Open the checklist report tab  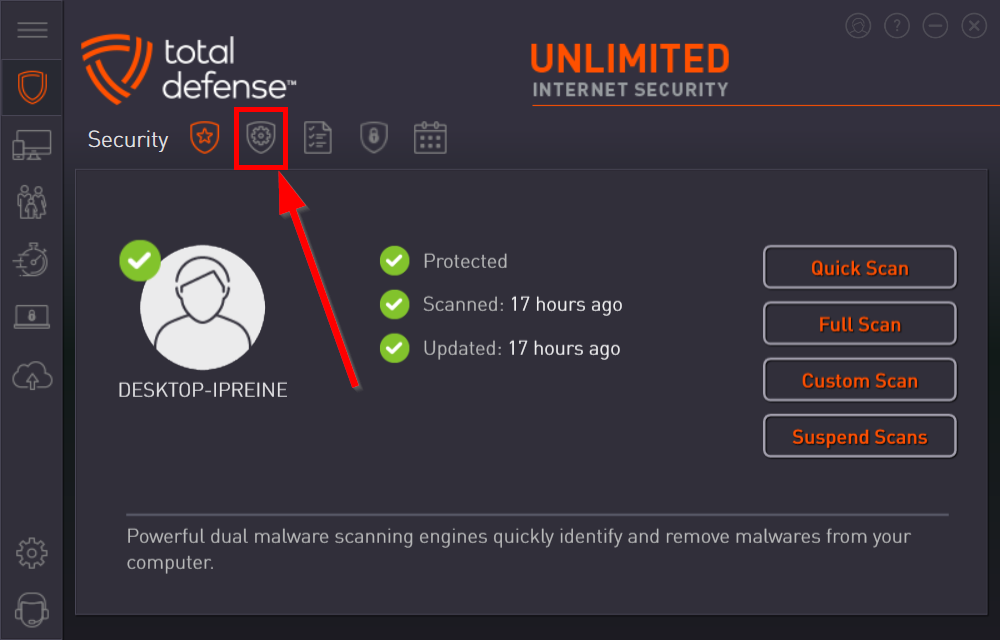[x=318, y=138]
